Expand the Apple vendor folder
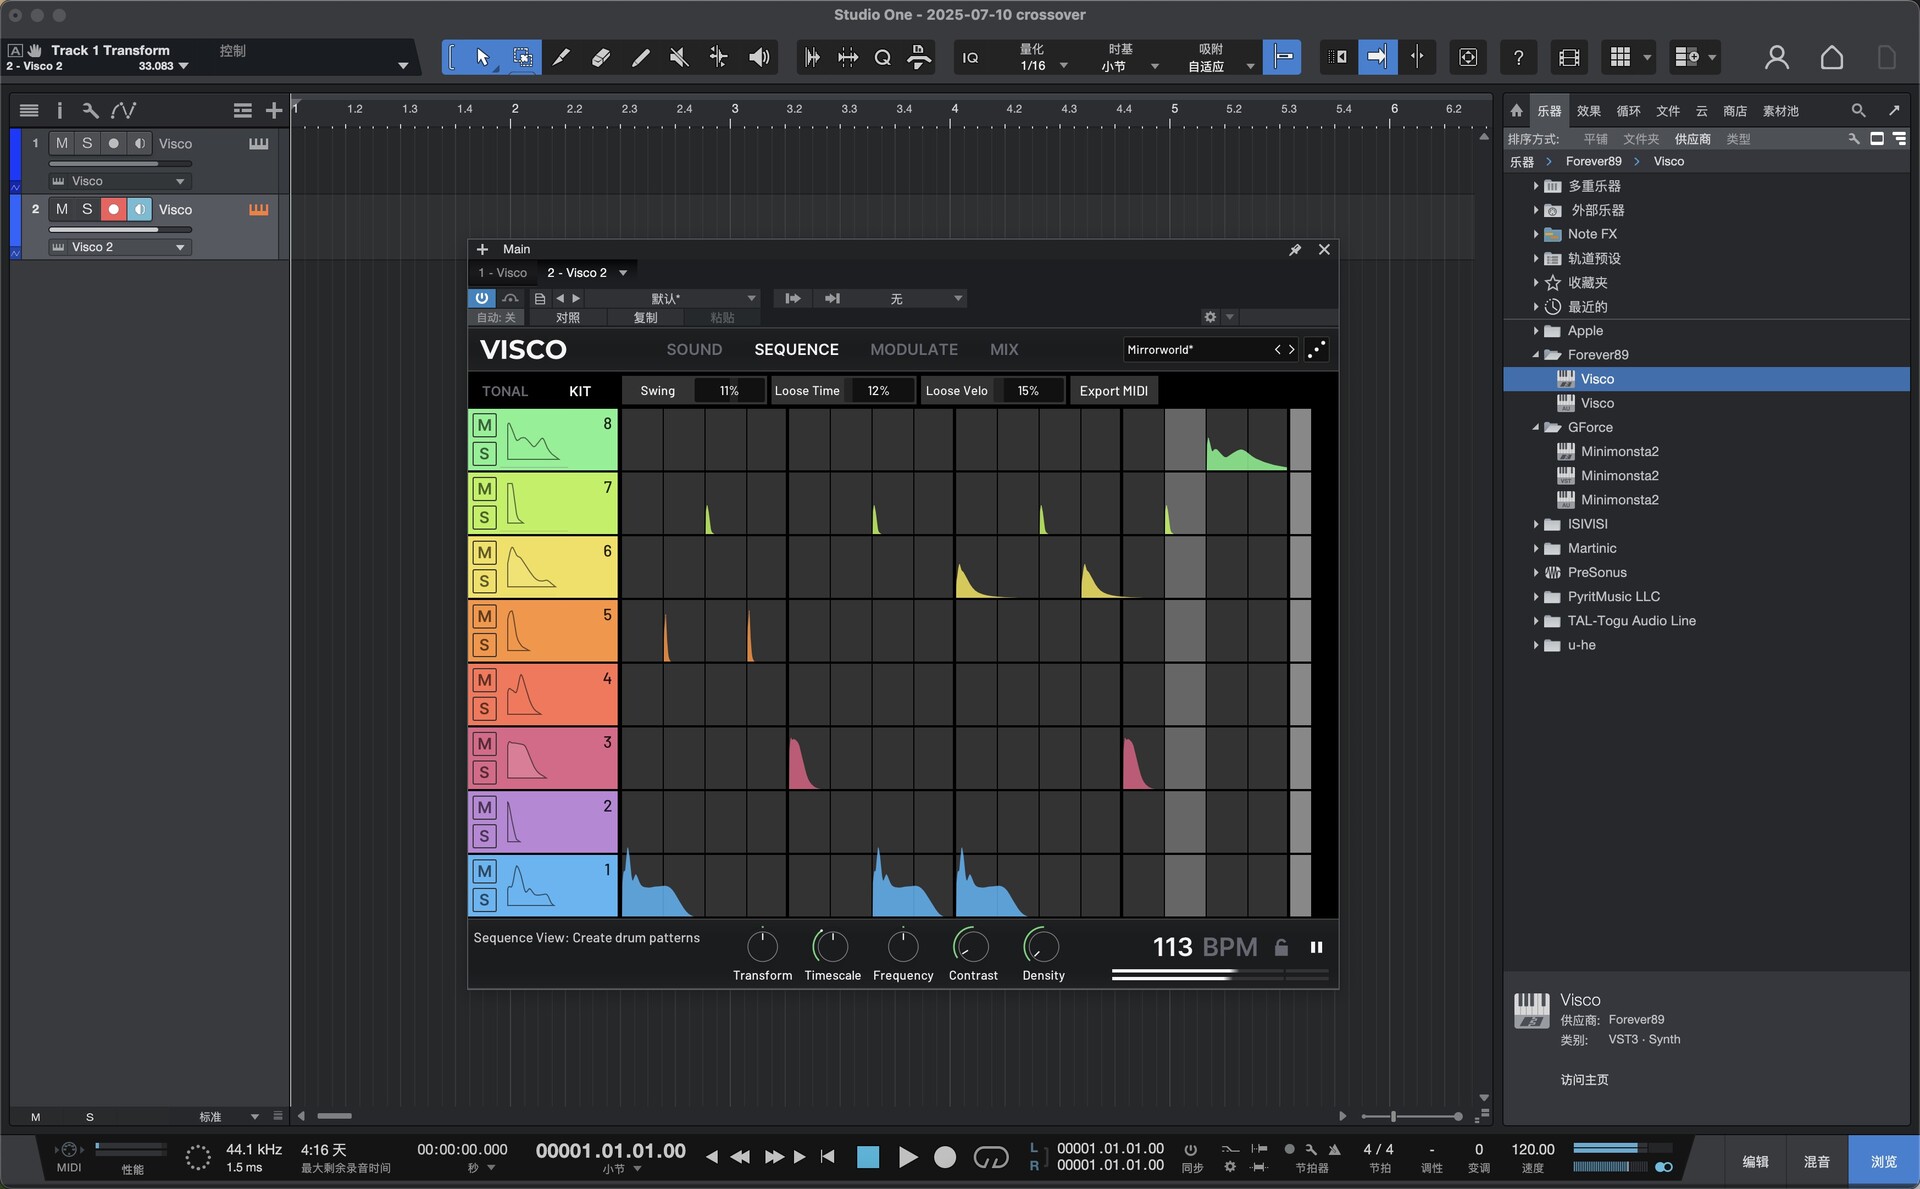Screen dimensions: 1920x1189 pos(1536,331)
